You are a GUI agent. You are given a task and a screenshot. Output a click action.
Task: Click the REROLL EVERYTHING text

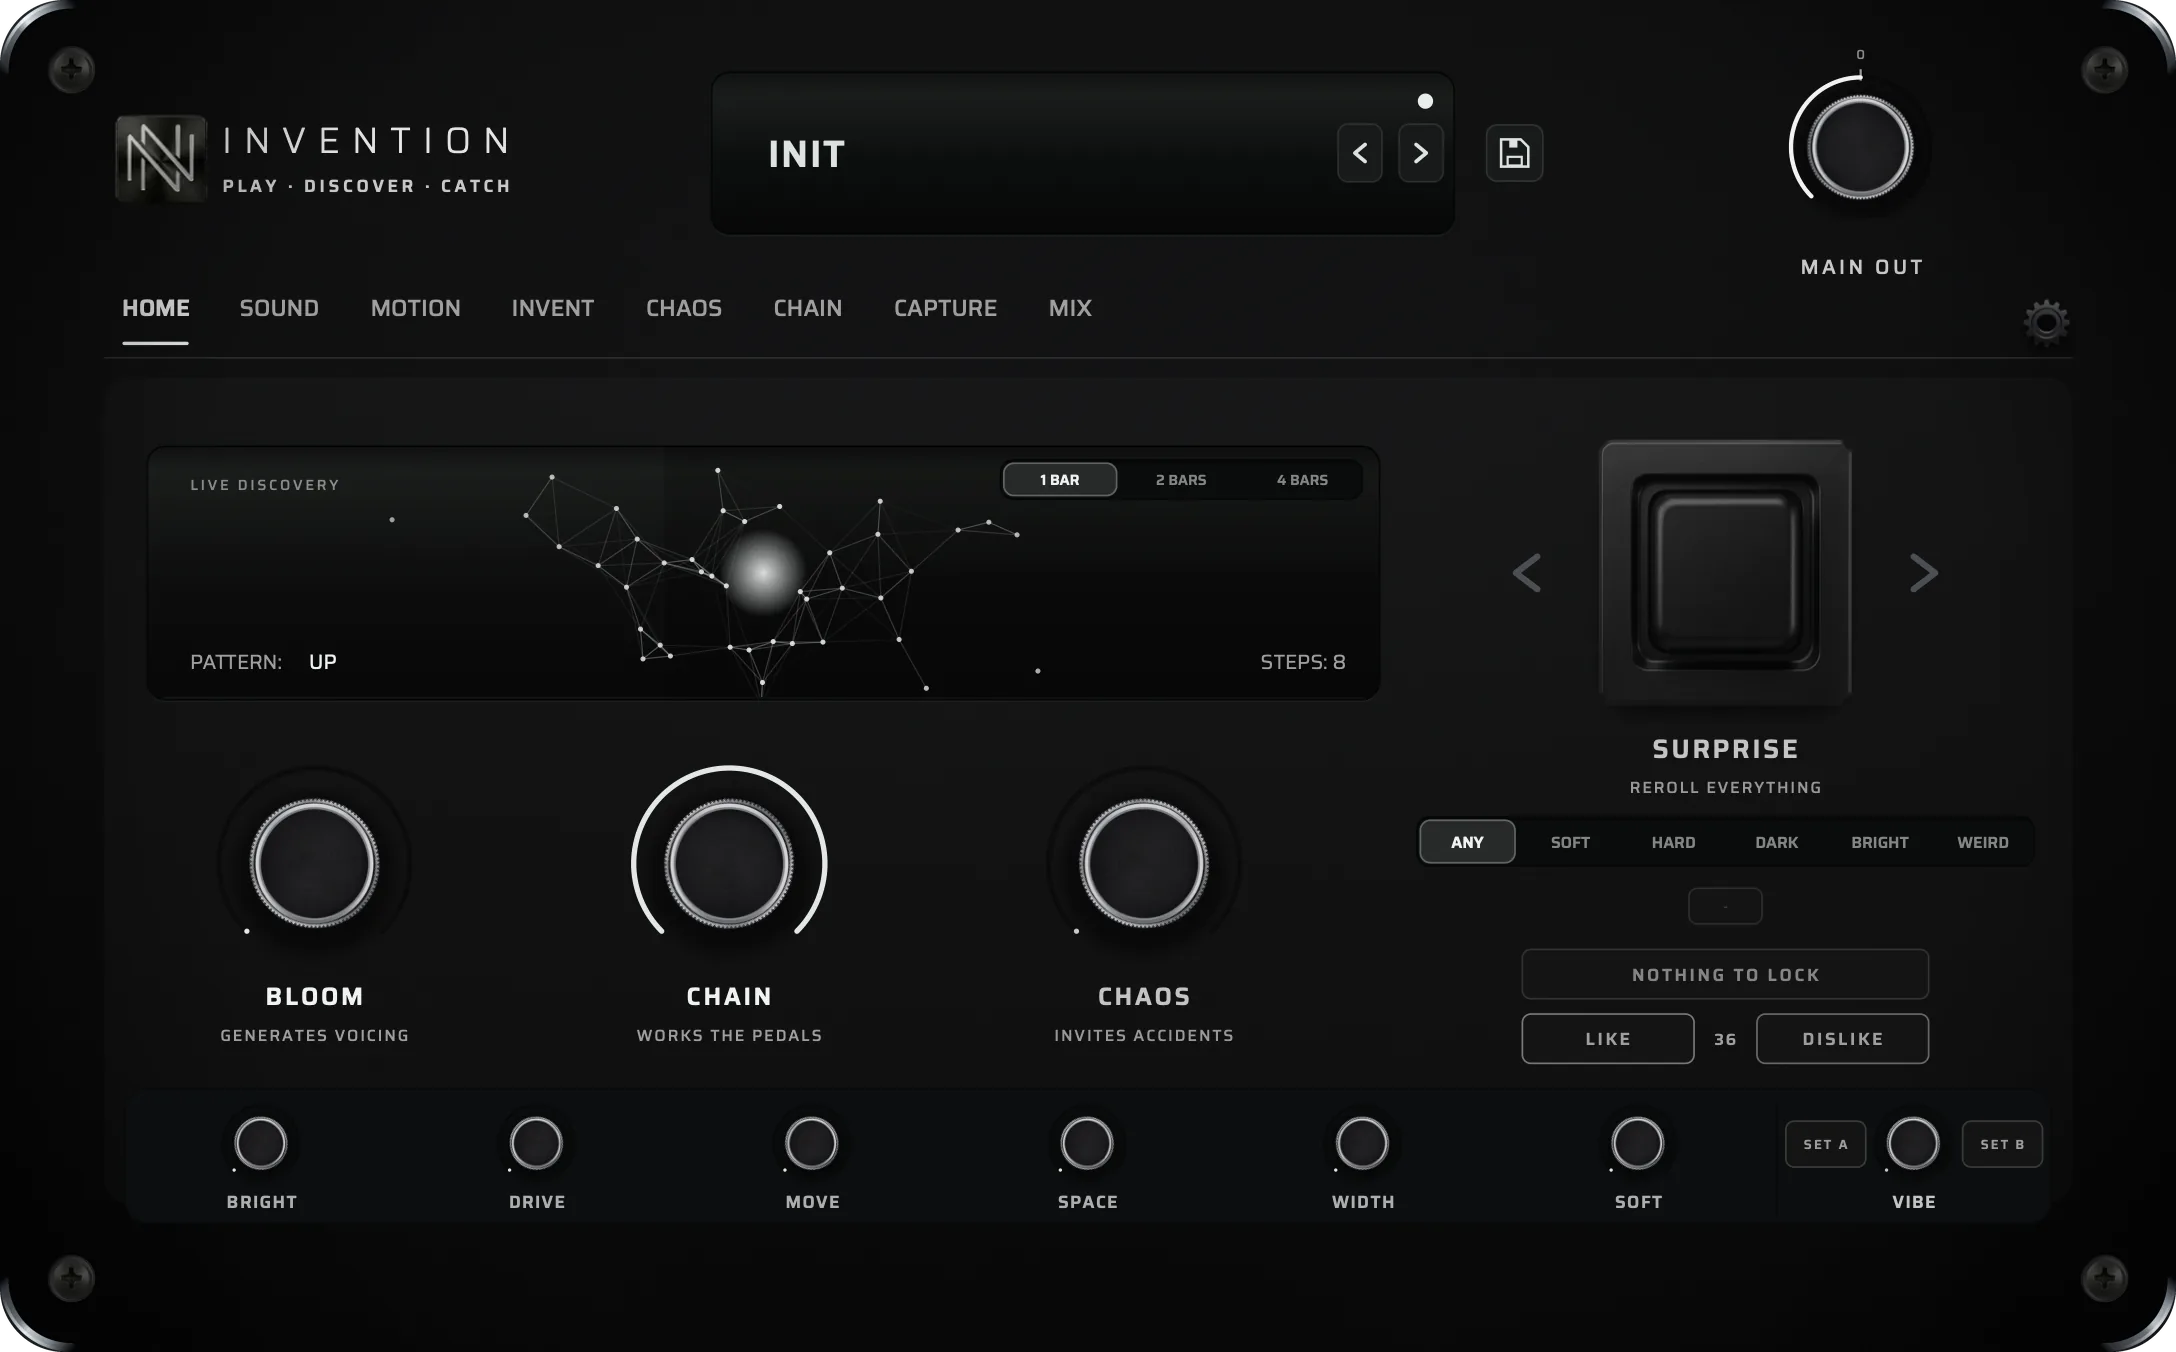[1726, 788]
